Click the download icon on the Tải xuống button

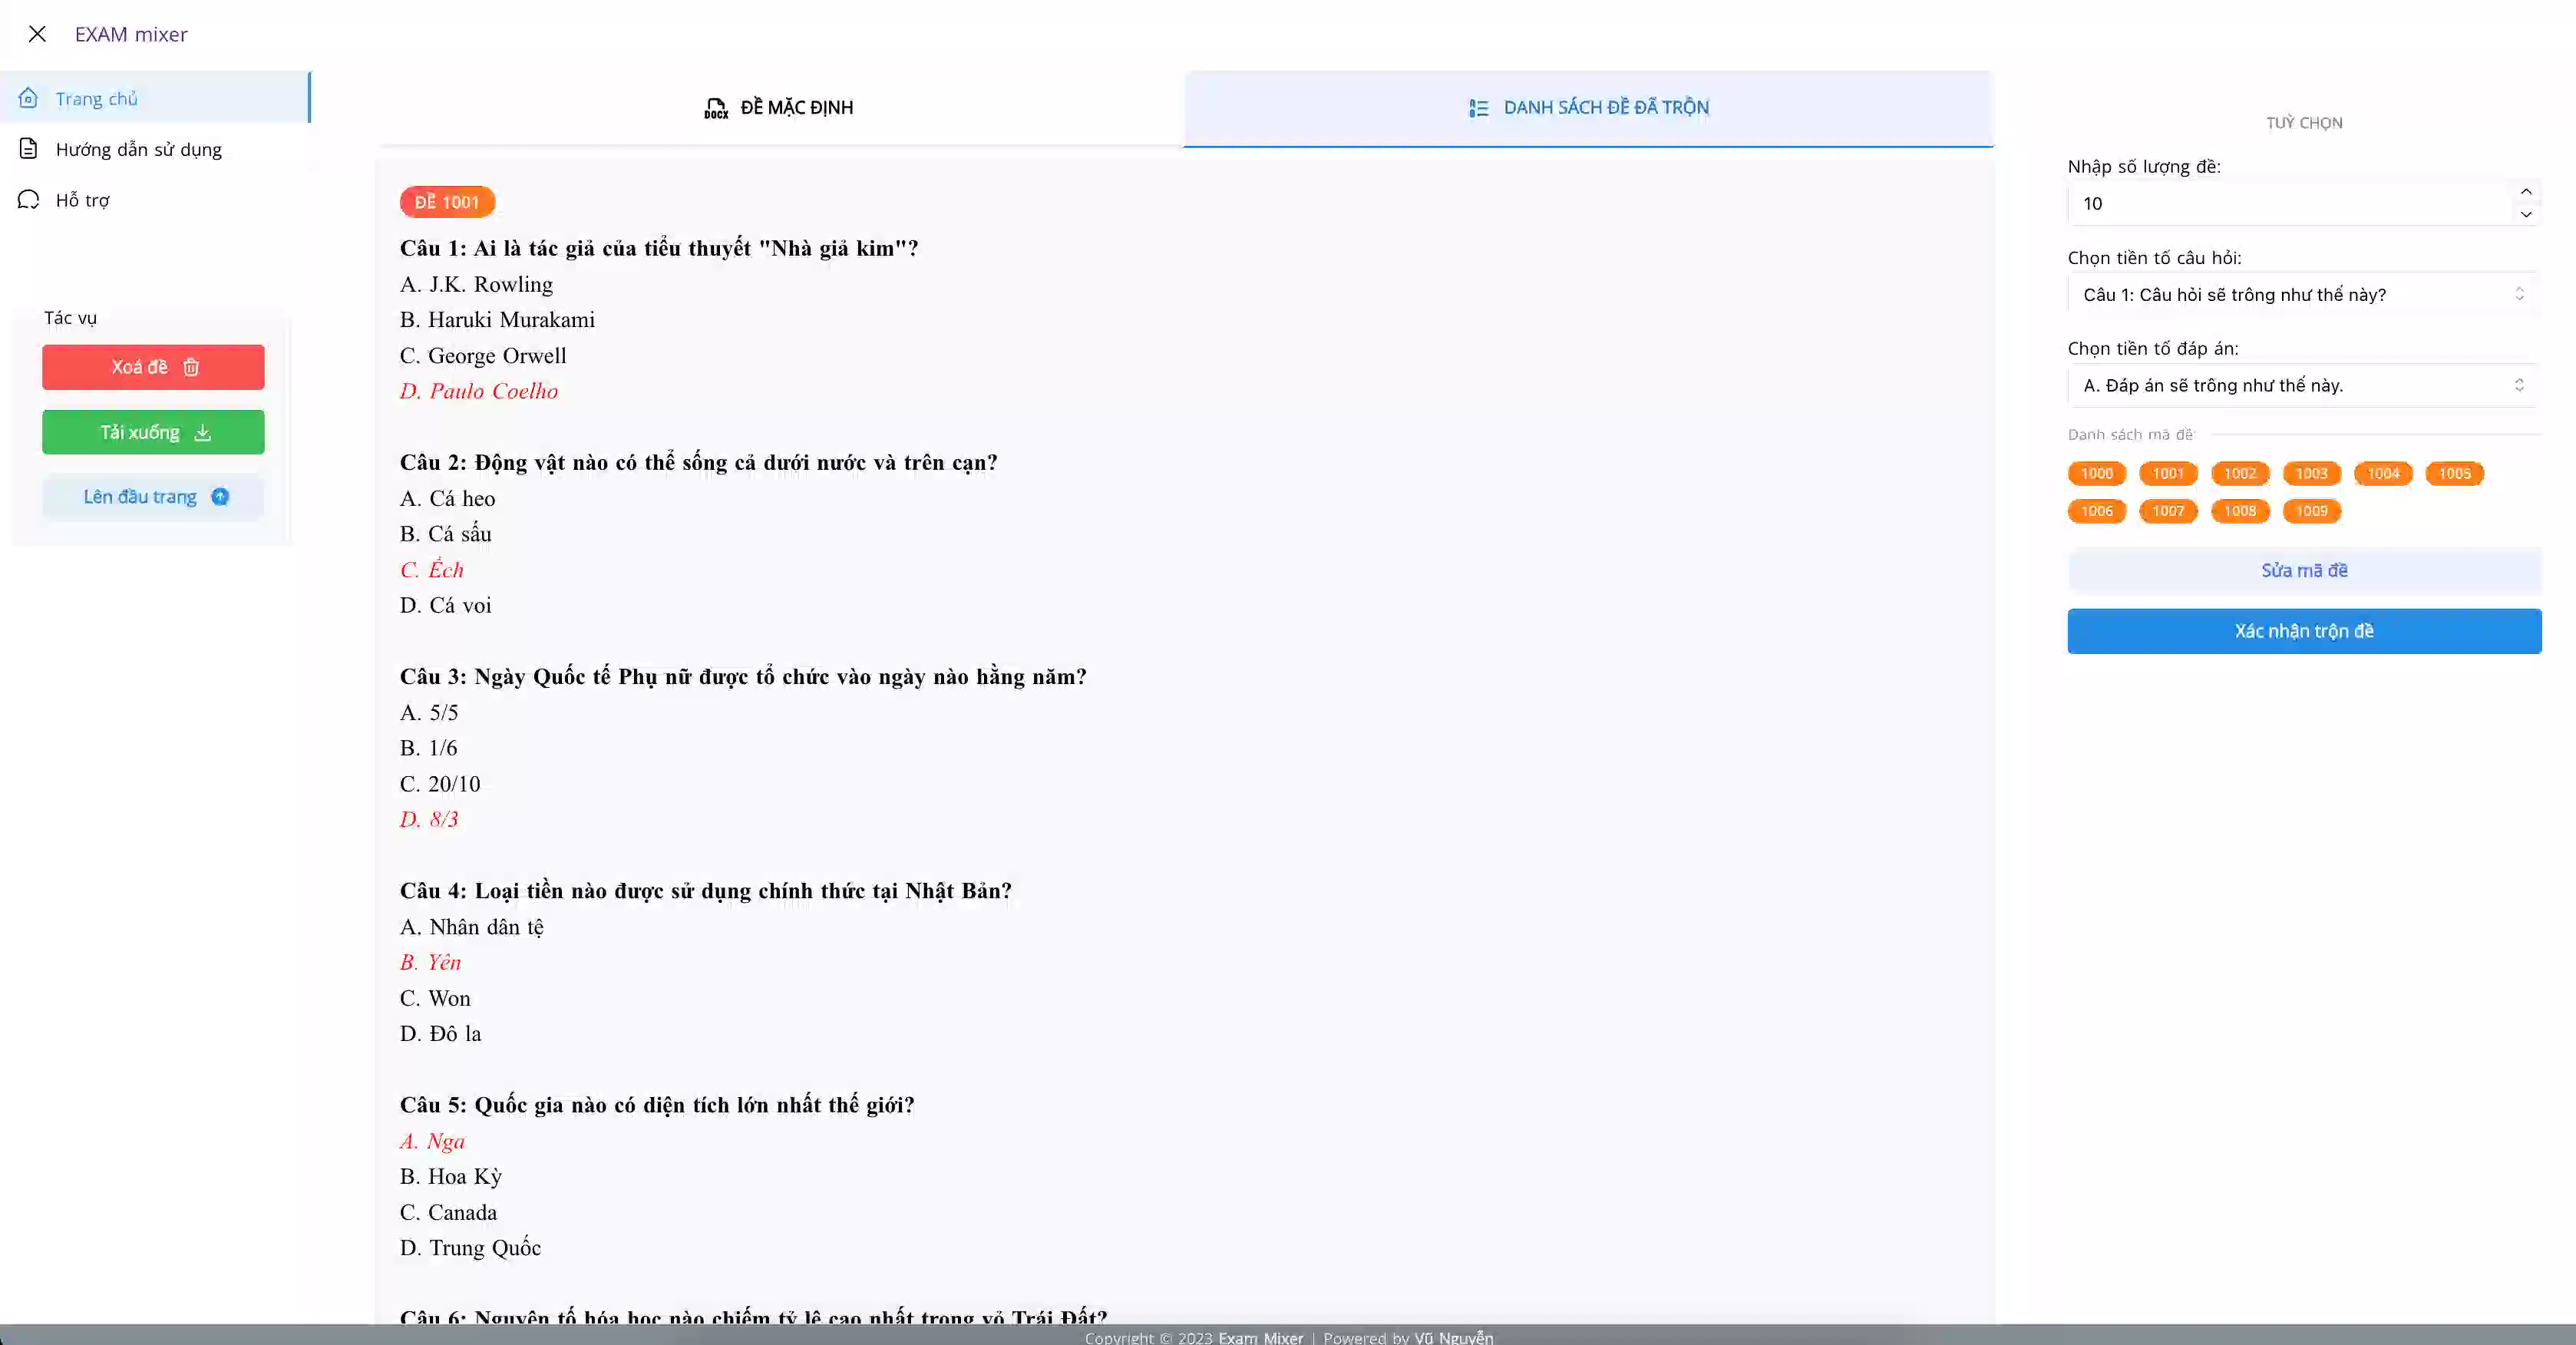tap(203, 432)
